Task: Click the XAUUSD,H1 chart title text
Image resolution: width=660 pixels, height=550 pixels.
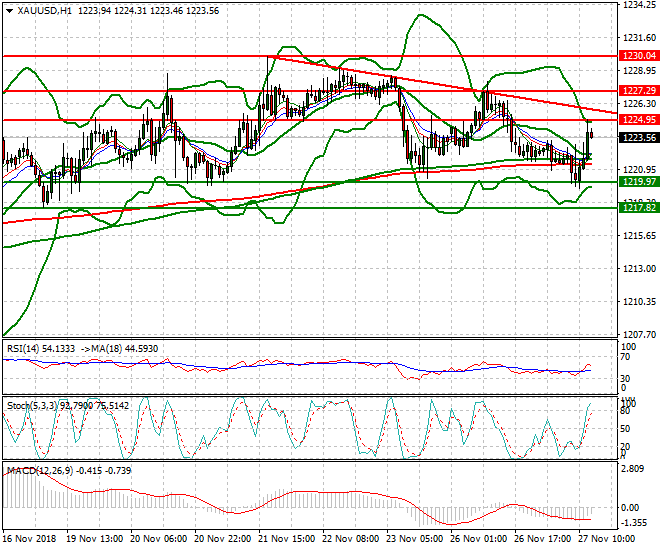Action: tap(44, 11)
